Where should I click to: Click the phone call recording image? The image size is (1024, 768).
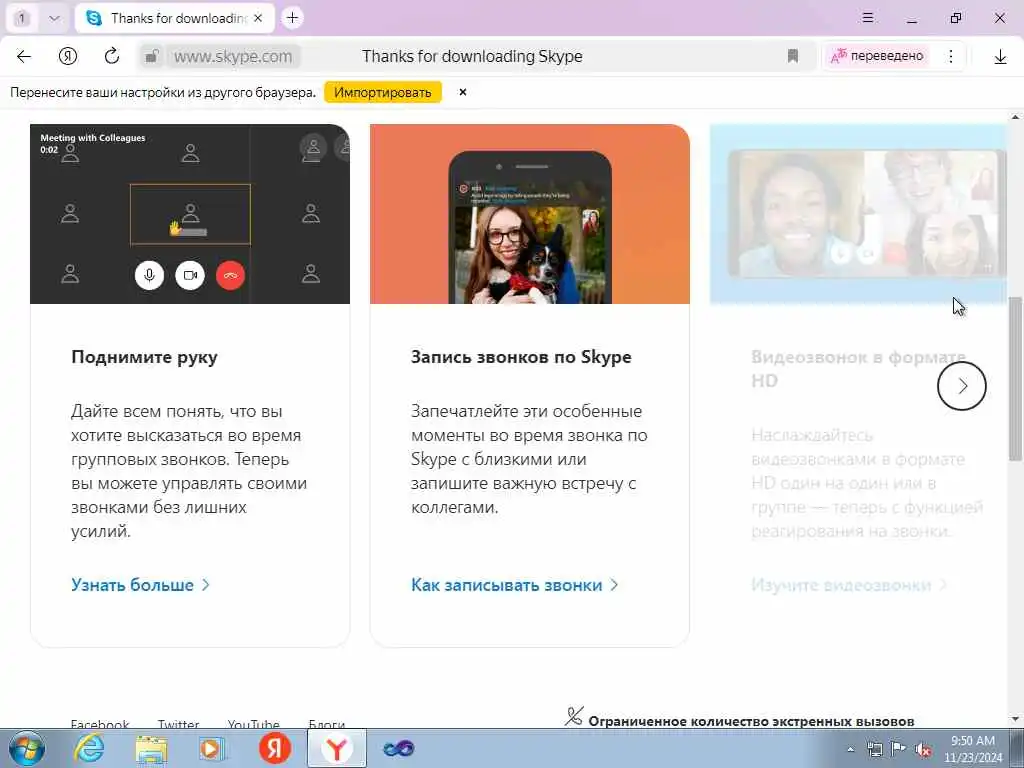pos(530,214)
